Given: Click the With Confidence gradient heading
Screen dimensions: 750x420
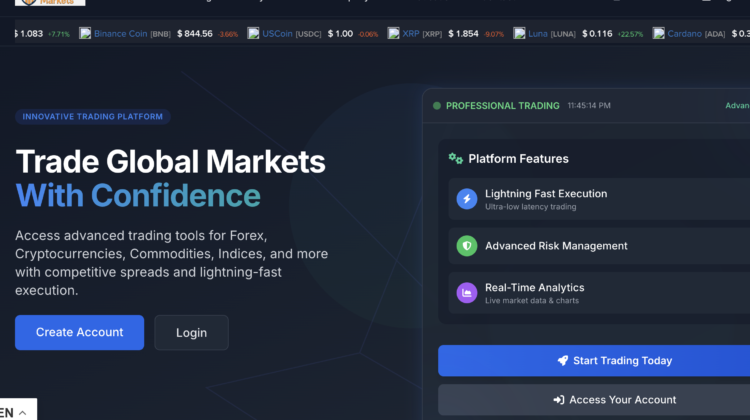Looking at the screenshot, I should [x=138, y=196].
